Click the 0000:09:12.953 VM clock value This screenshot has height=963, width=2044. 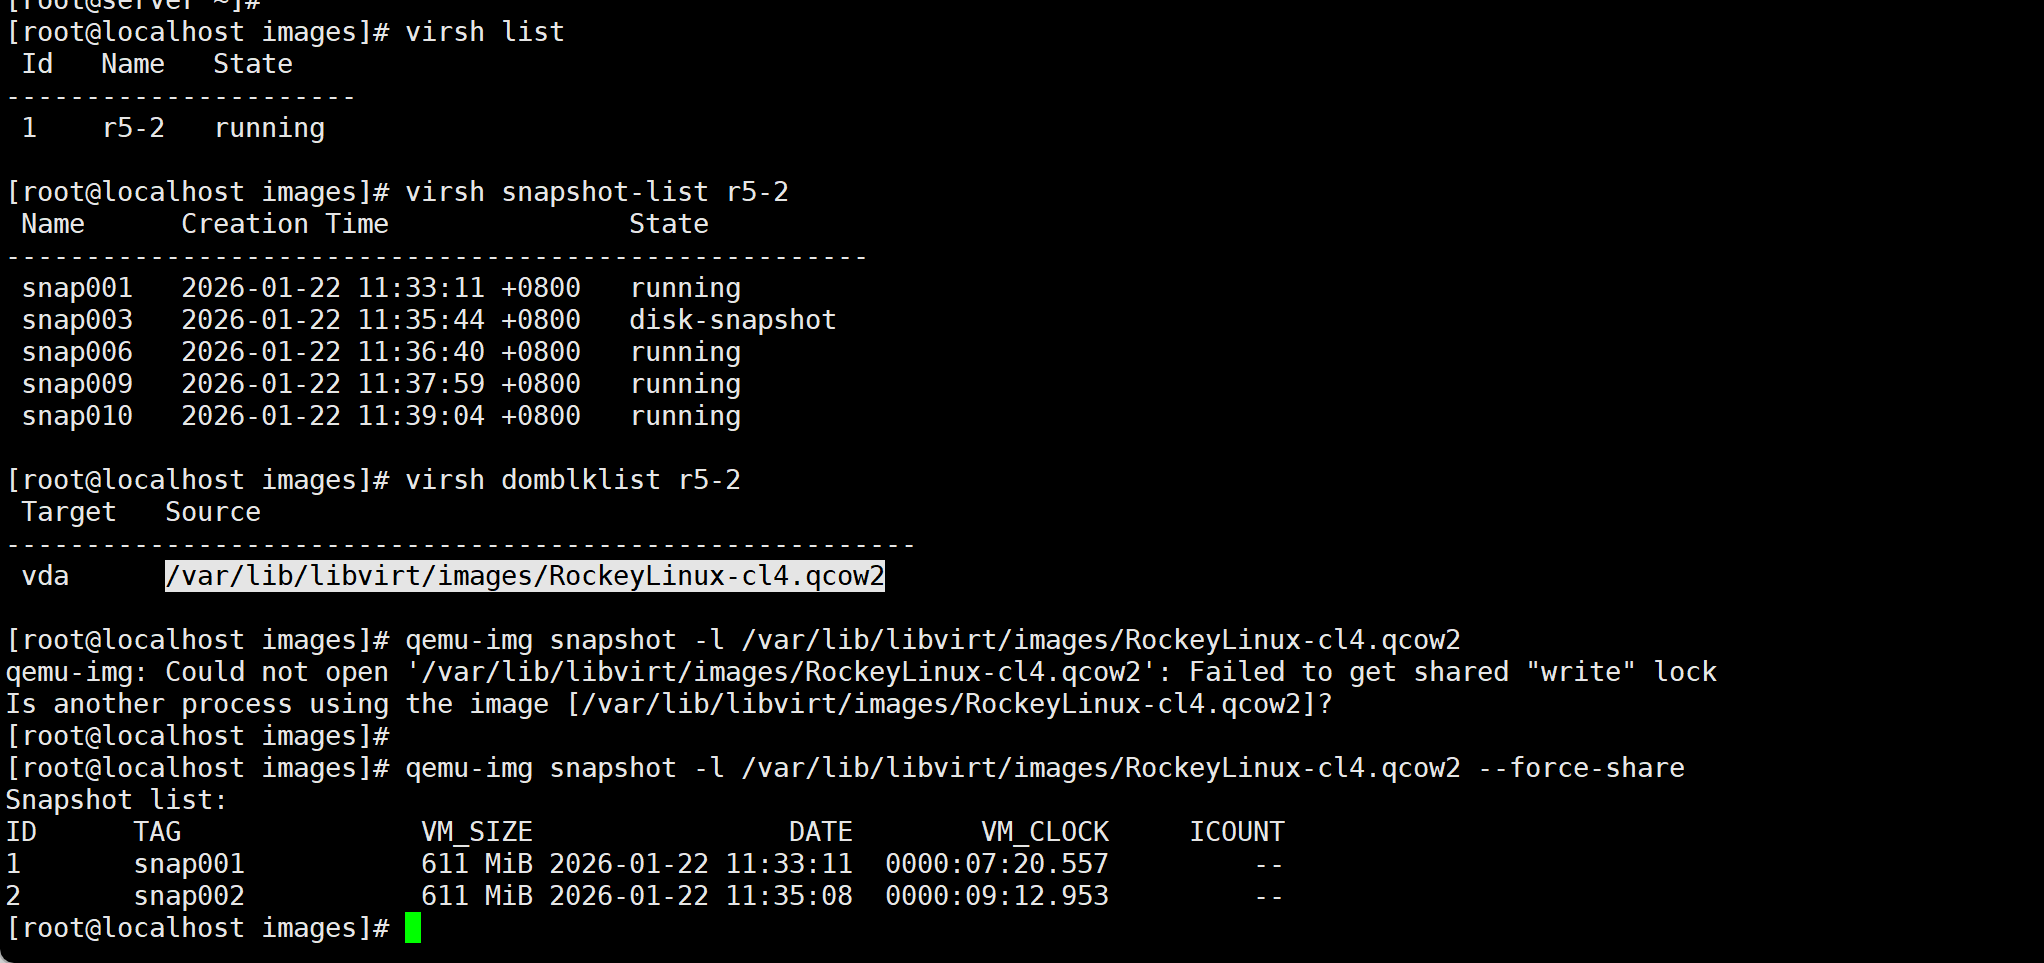point(997,896)
